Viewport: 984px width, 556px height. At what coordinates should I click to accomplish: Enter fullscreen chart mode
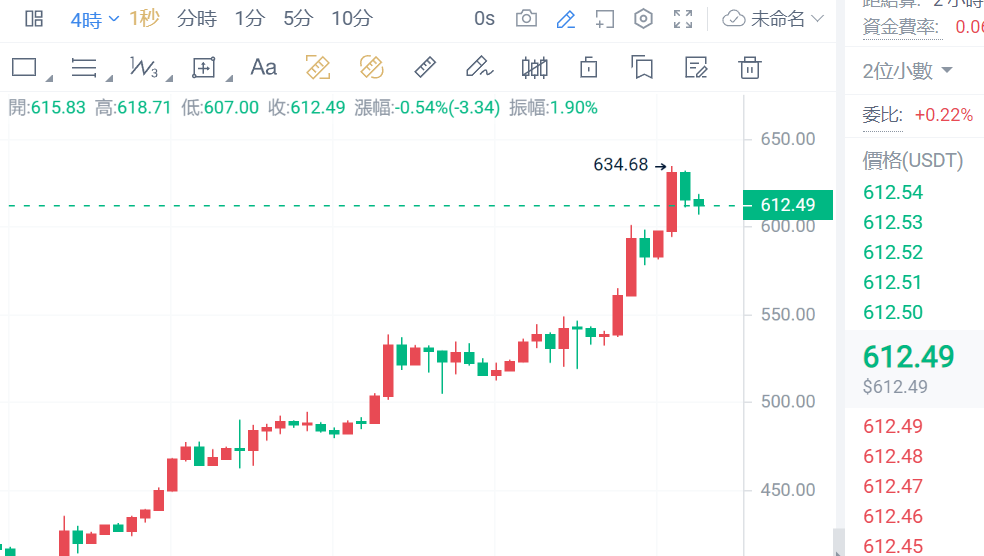[683, 18]
